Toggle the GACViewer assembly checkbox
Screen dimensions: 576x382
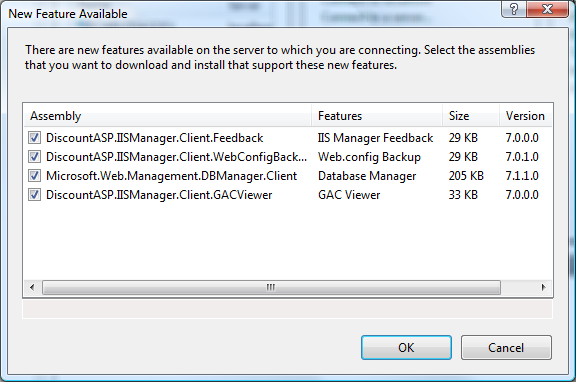(x=35, y=195)
